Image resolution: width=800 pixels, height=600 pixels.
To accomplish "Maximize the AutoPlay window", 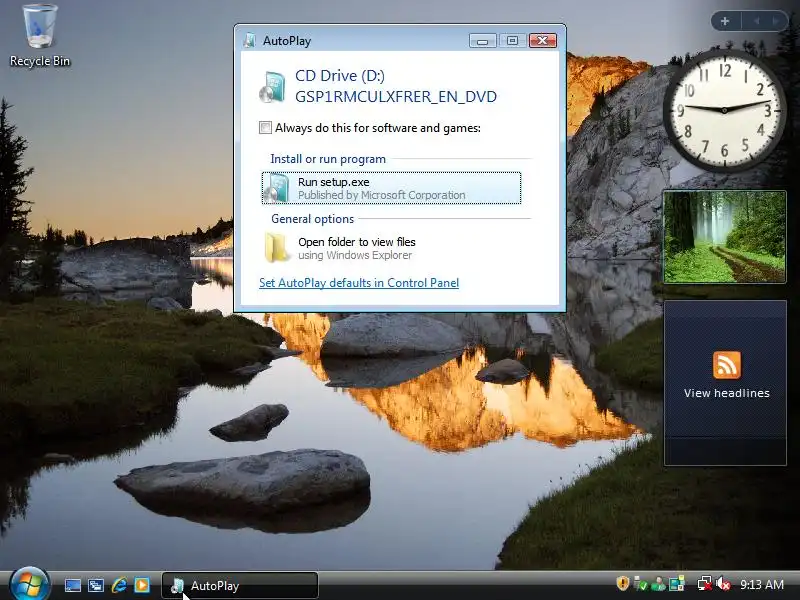I will [512, 40].
